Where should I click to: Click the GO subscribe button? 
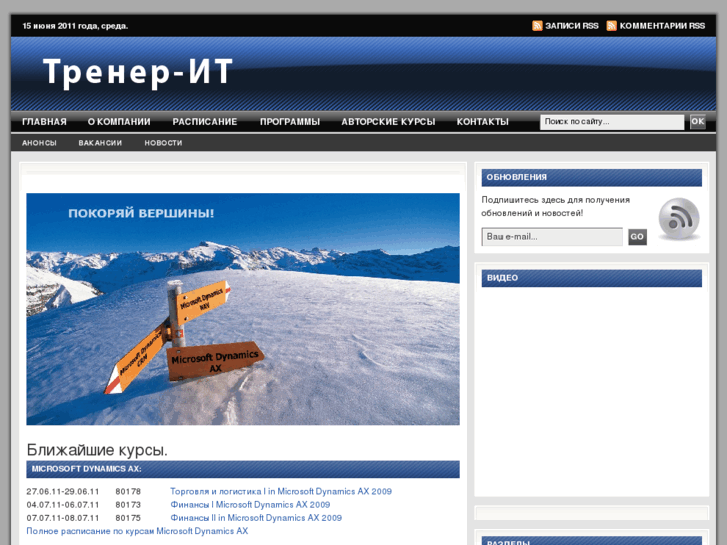pyautogui.click(x=638, y=237)
